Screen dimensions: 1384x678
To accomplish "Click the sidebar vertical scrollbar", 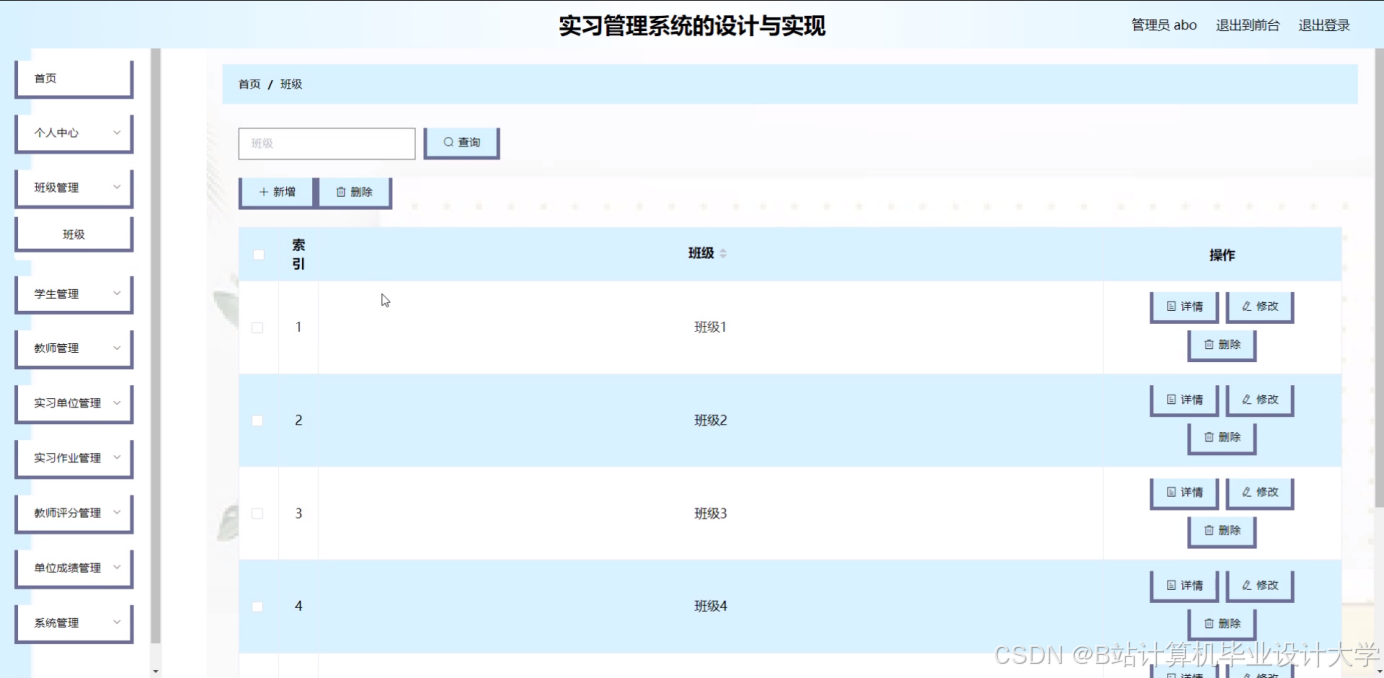I will pyautogui.click(x=155, y=345).
